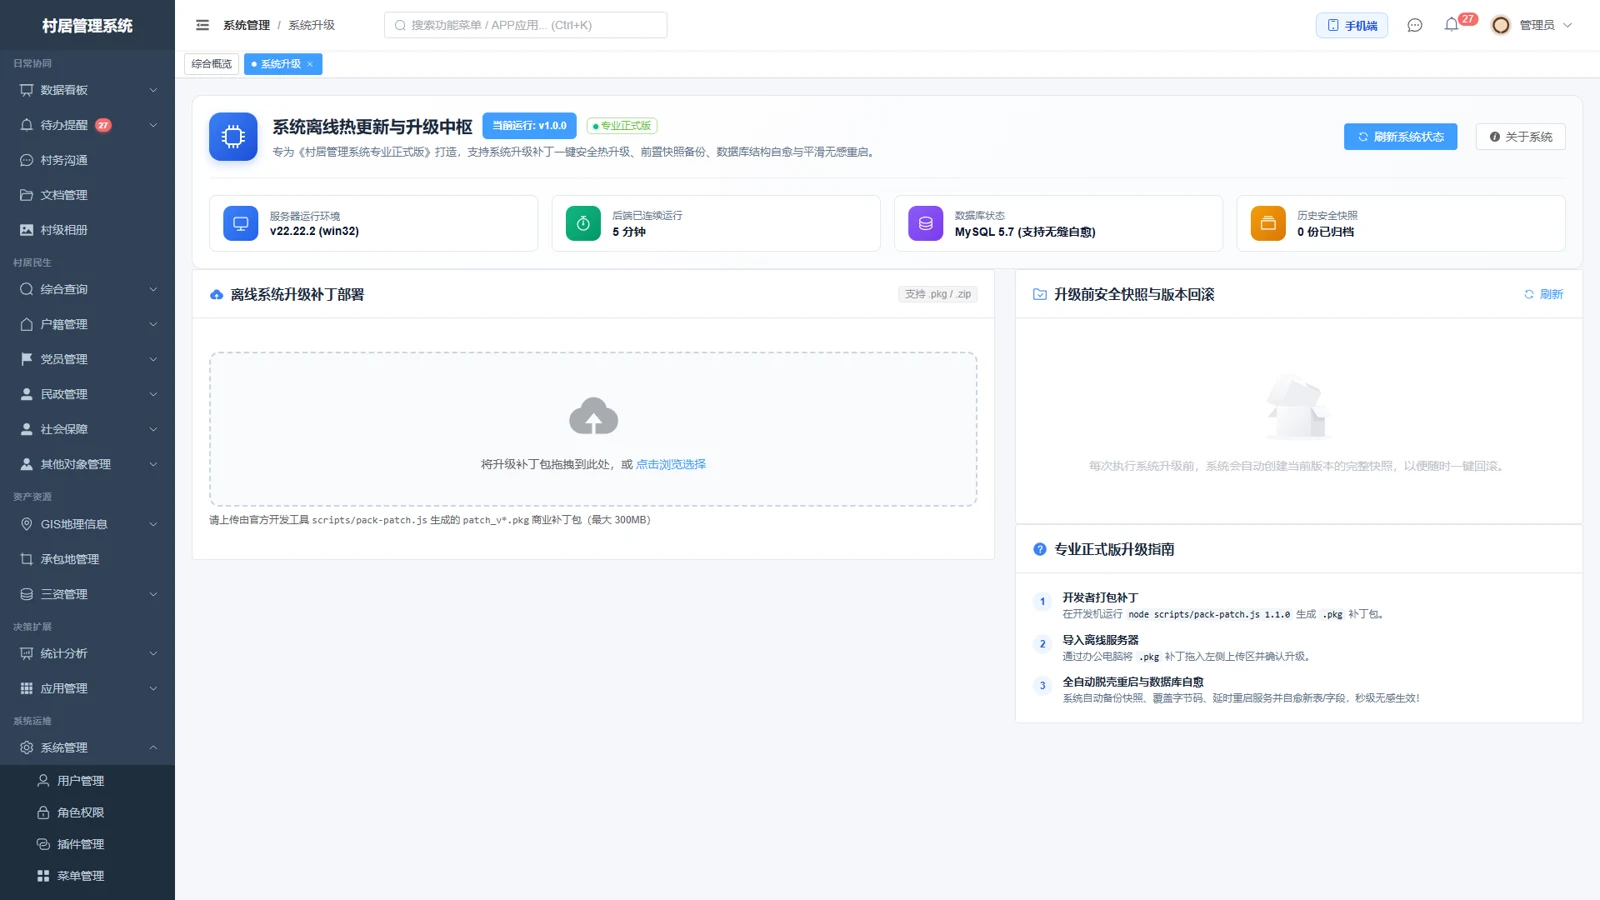Click the 点击浏览选择 link
This screenshot has height=900, width=1600.
pos(671,464)
